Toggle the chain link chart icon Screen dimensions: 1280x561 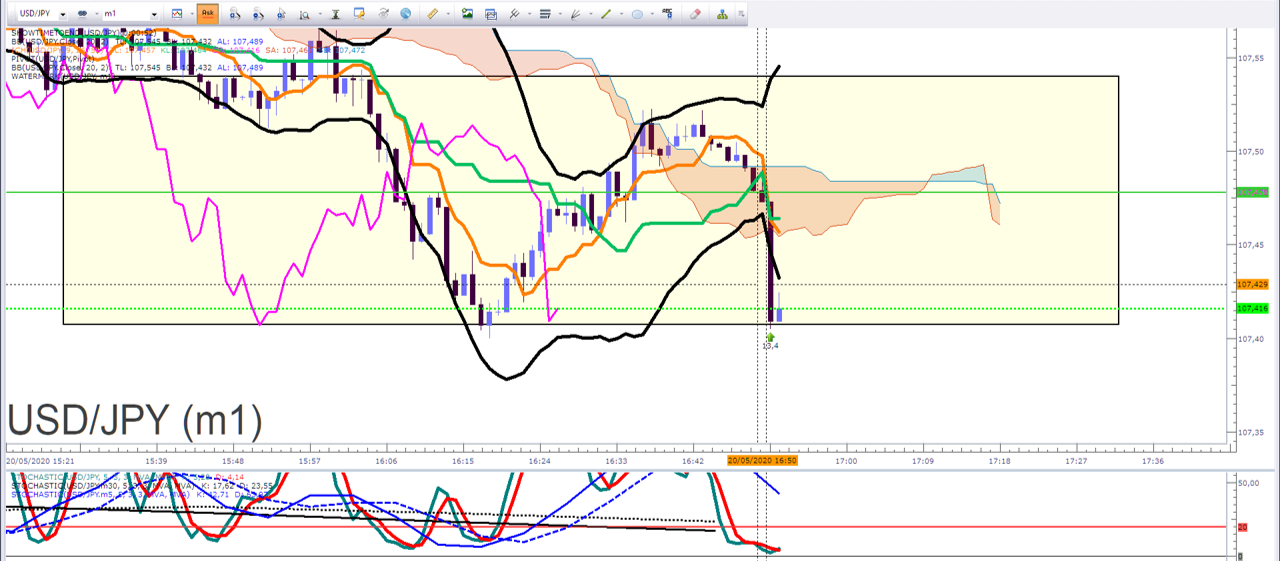[x=82, y=14]
